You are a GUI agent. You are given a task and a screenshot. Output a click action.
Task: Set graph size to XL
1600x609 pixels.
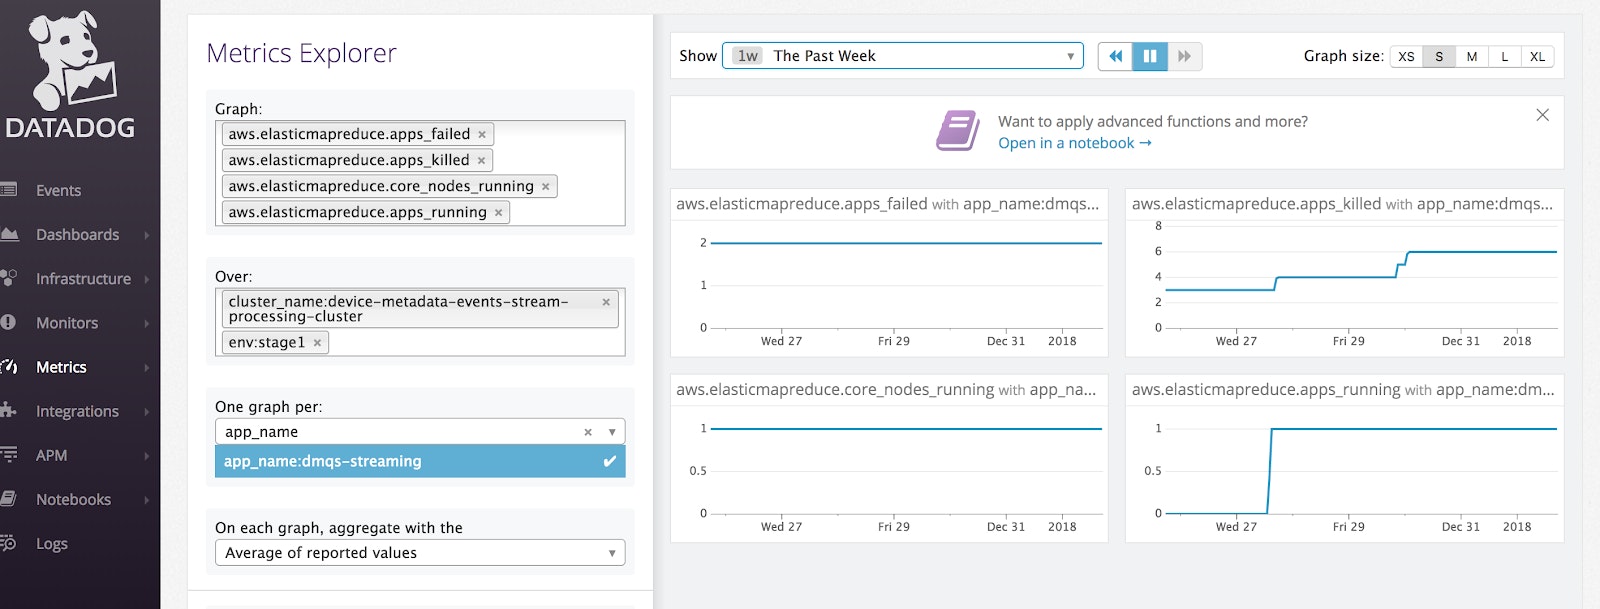1537,57
